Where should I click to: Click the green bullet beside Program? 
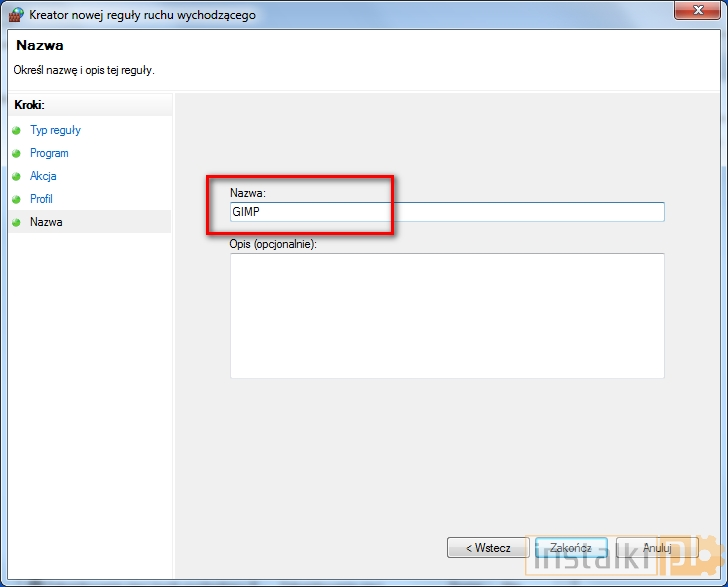click(x=16, y=153)
